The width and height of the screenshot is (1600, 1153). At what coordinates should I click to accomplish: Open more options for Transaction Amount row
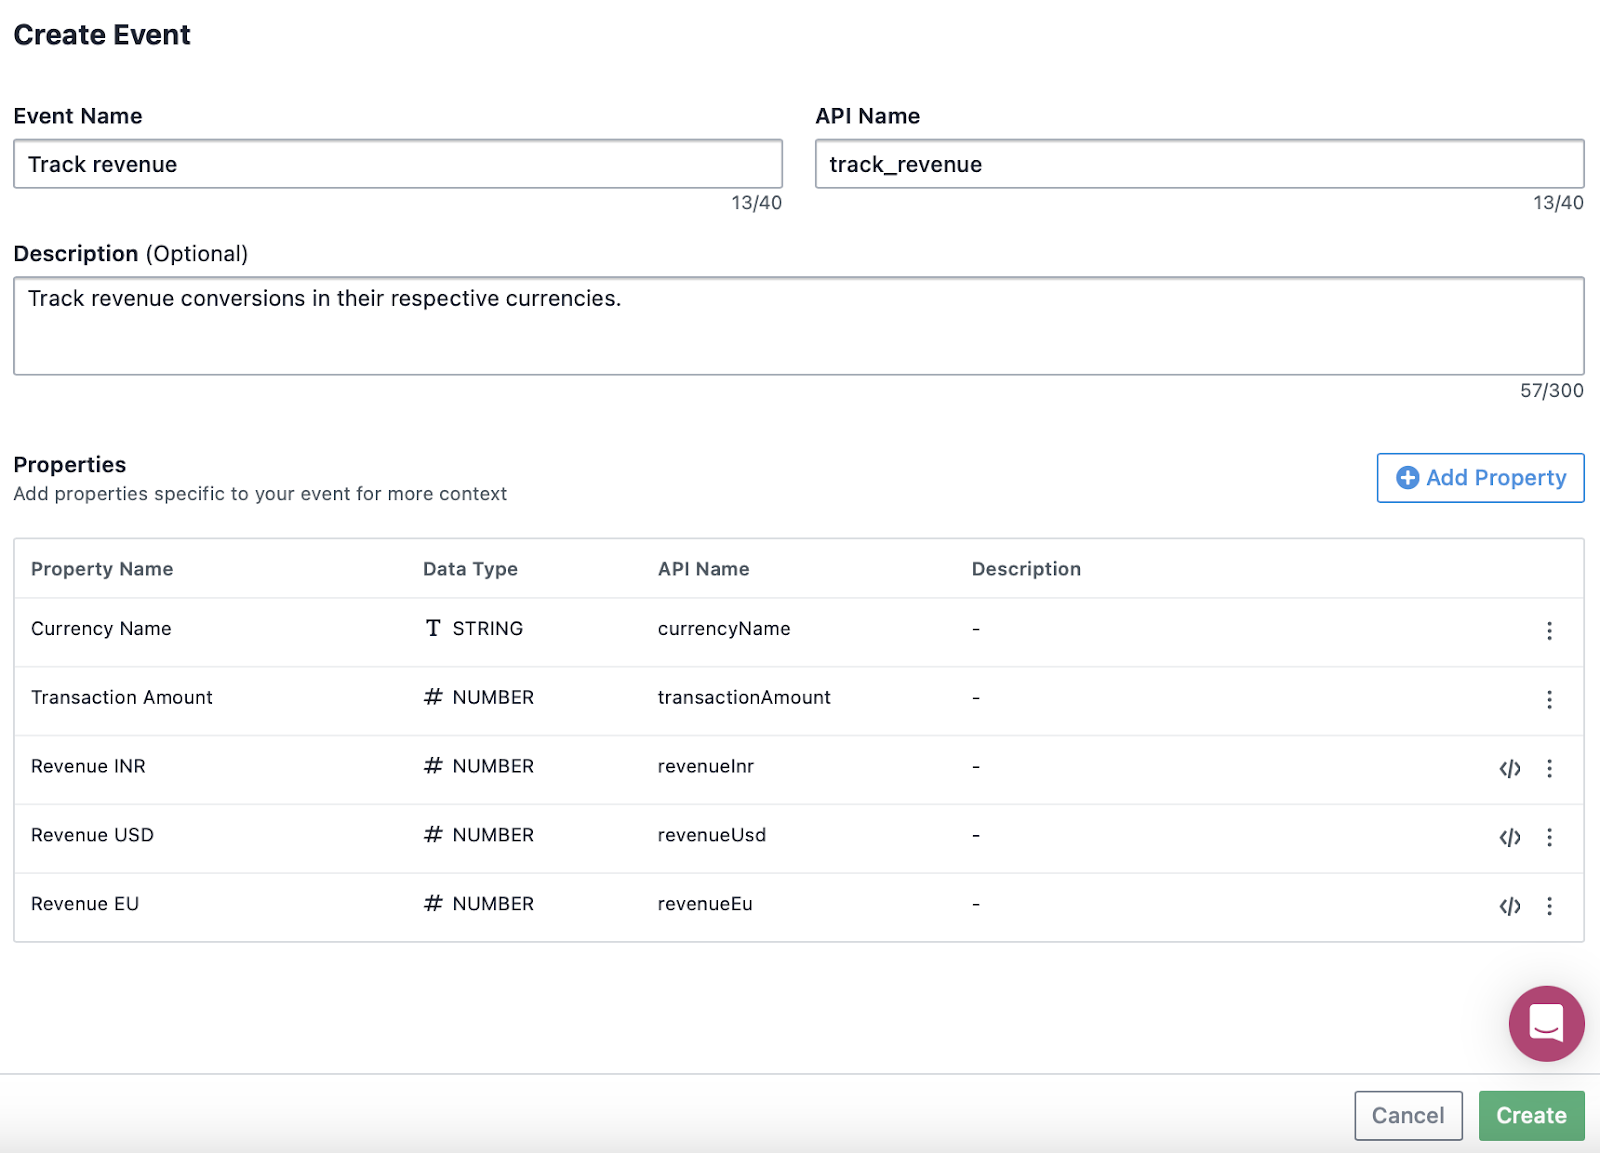[x=1549, y=700]
